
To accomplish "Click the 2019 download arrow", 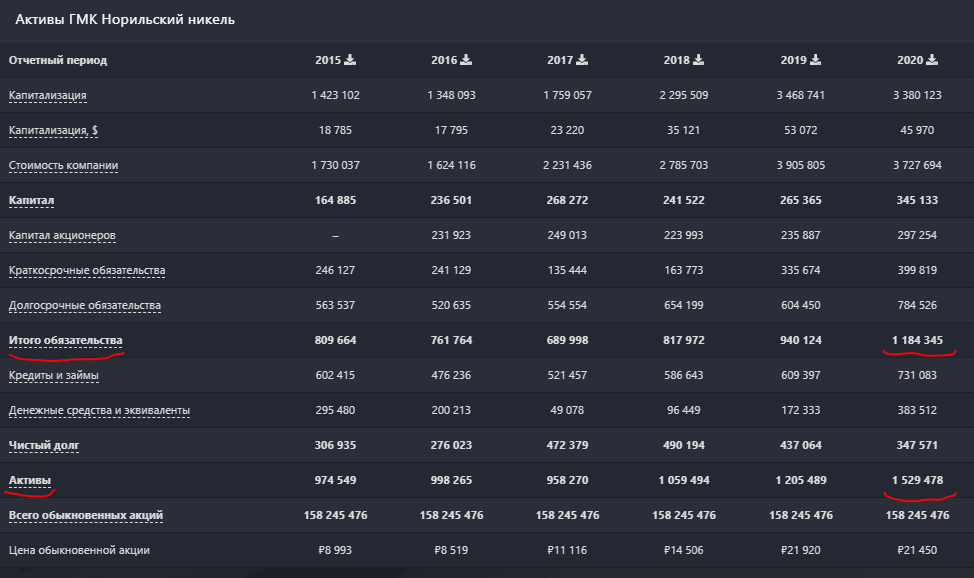I will [x=816, y=60].
